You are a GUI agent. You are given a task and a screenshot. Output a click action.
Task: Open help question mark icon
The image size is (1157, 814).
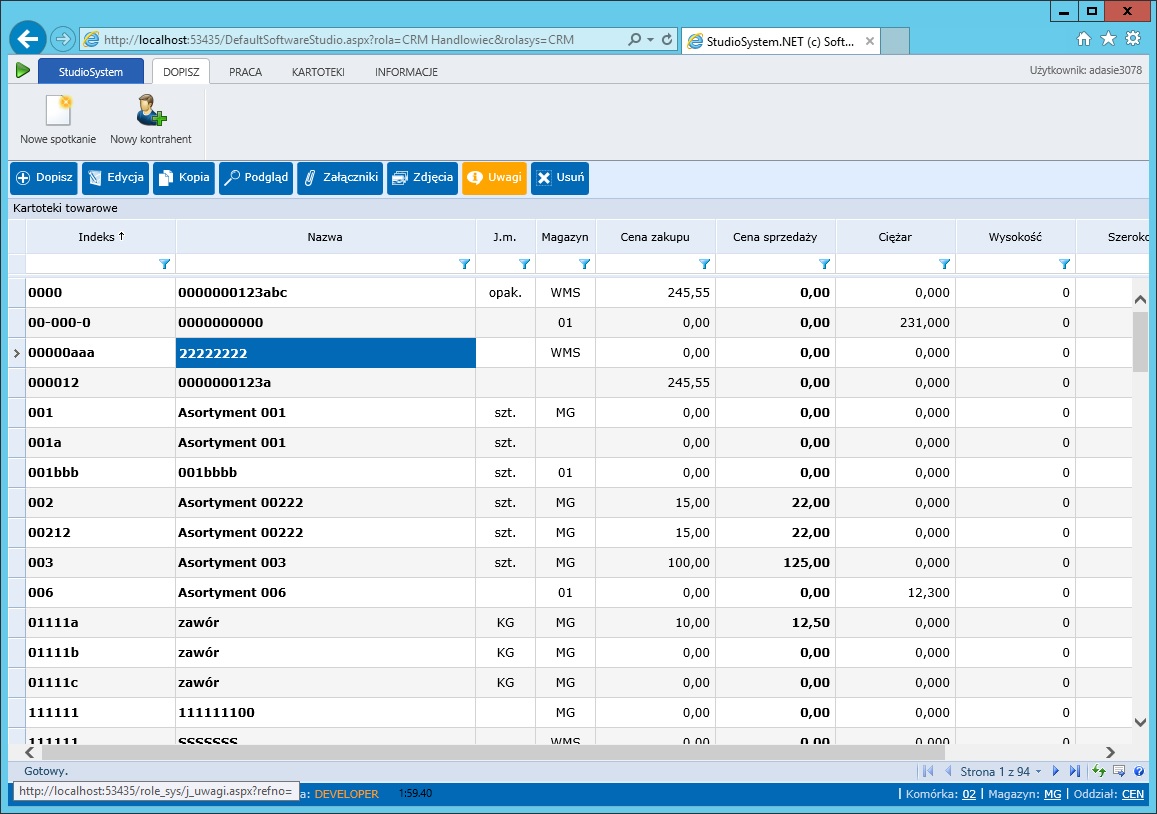(1139, 771)
